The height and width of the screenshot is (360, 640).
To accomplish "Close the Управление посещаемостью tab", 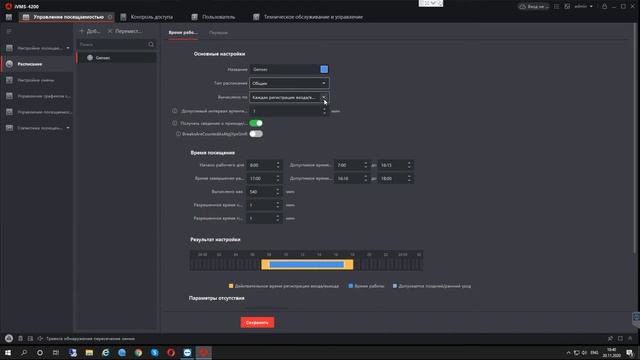I will coord(110,17).
